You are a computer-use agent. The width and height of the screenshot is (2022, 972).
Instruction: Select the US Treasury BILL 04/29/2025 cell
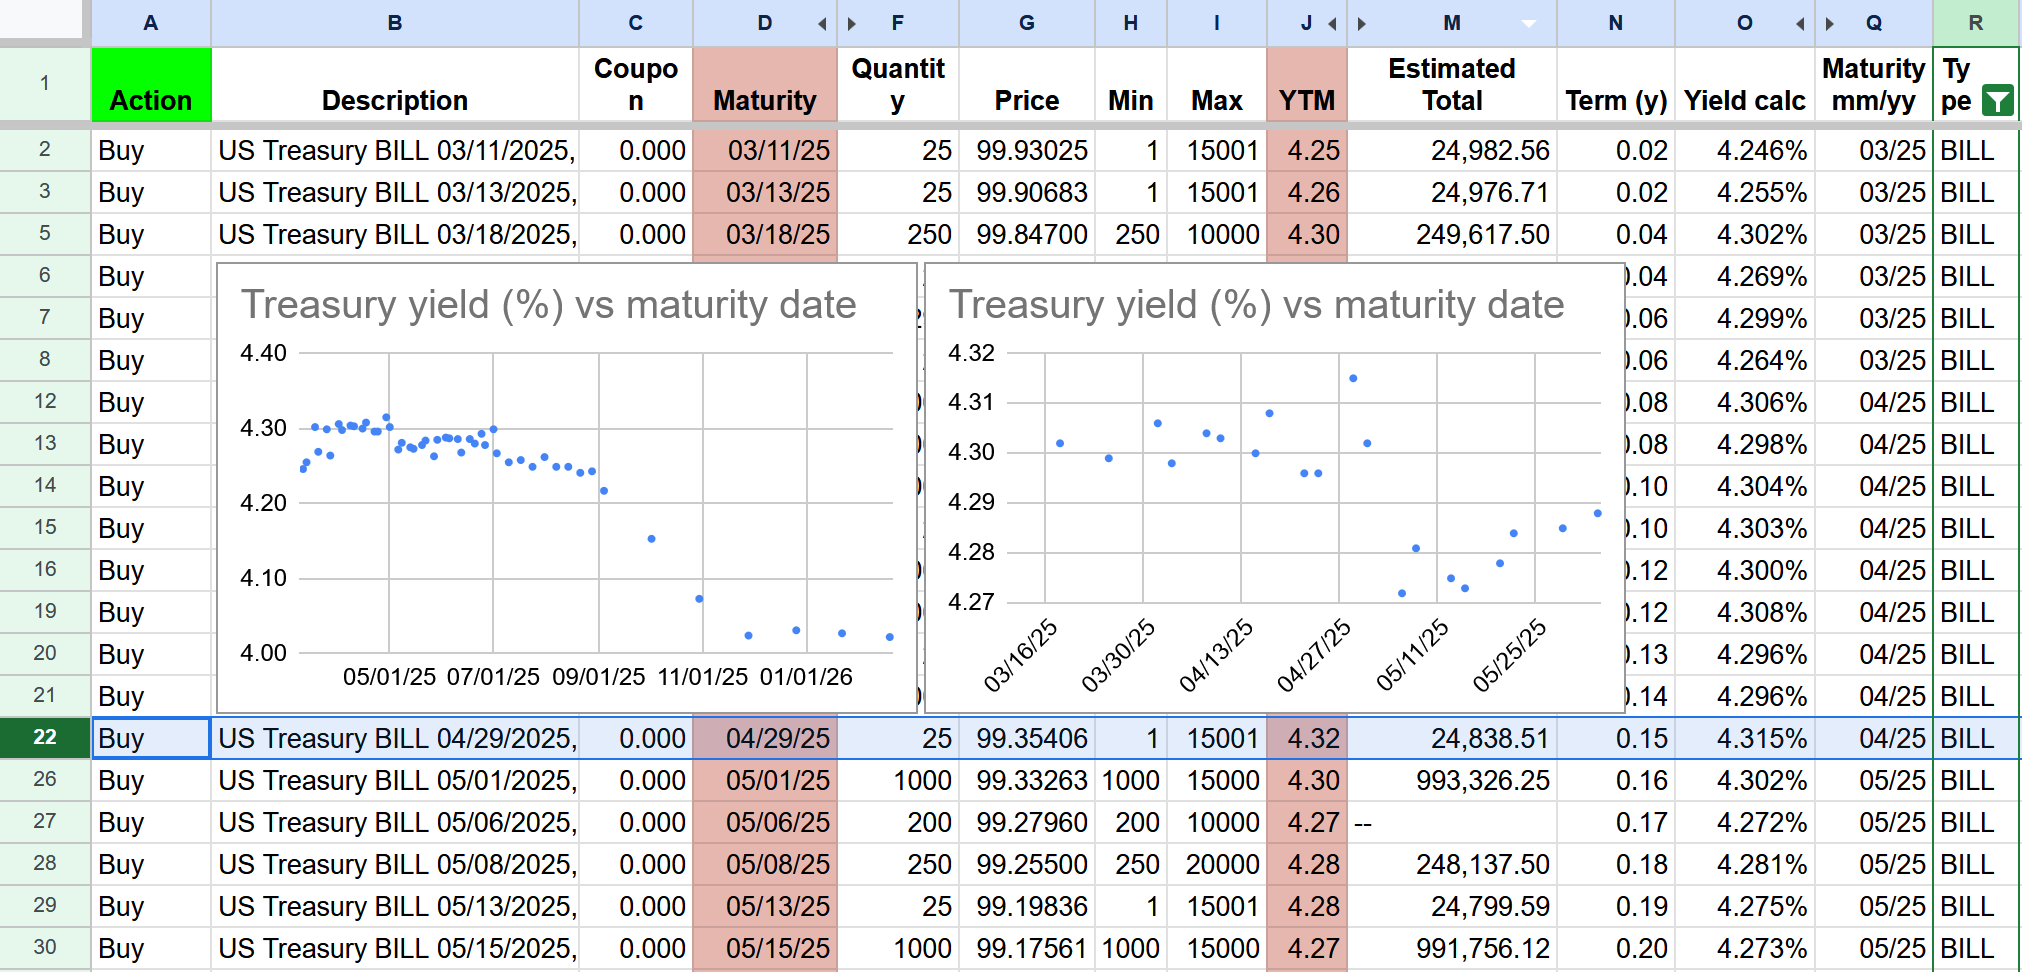coord(395,738)
